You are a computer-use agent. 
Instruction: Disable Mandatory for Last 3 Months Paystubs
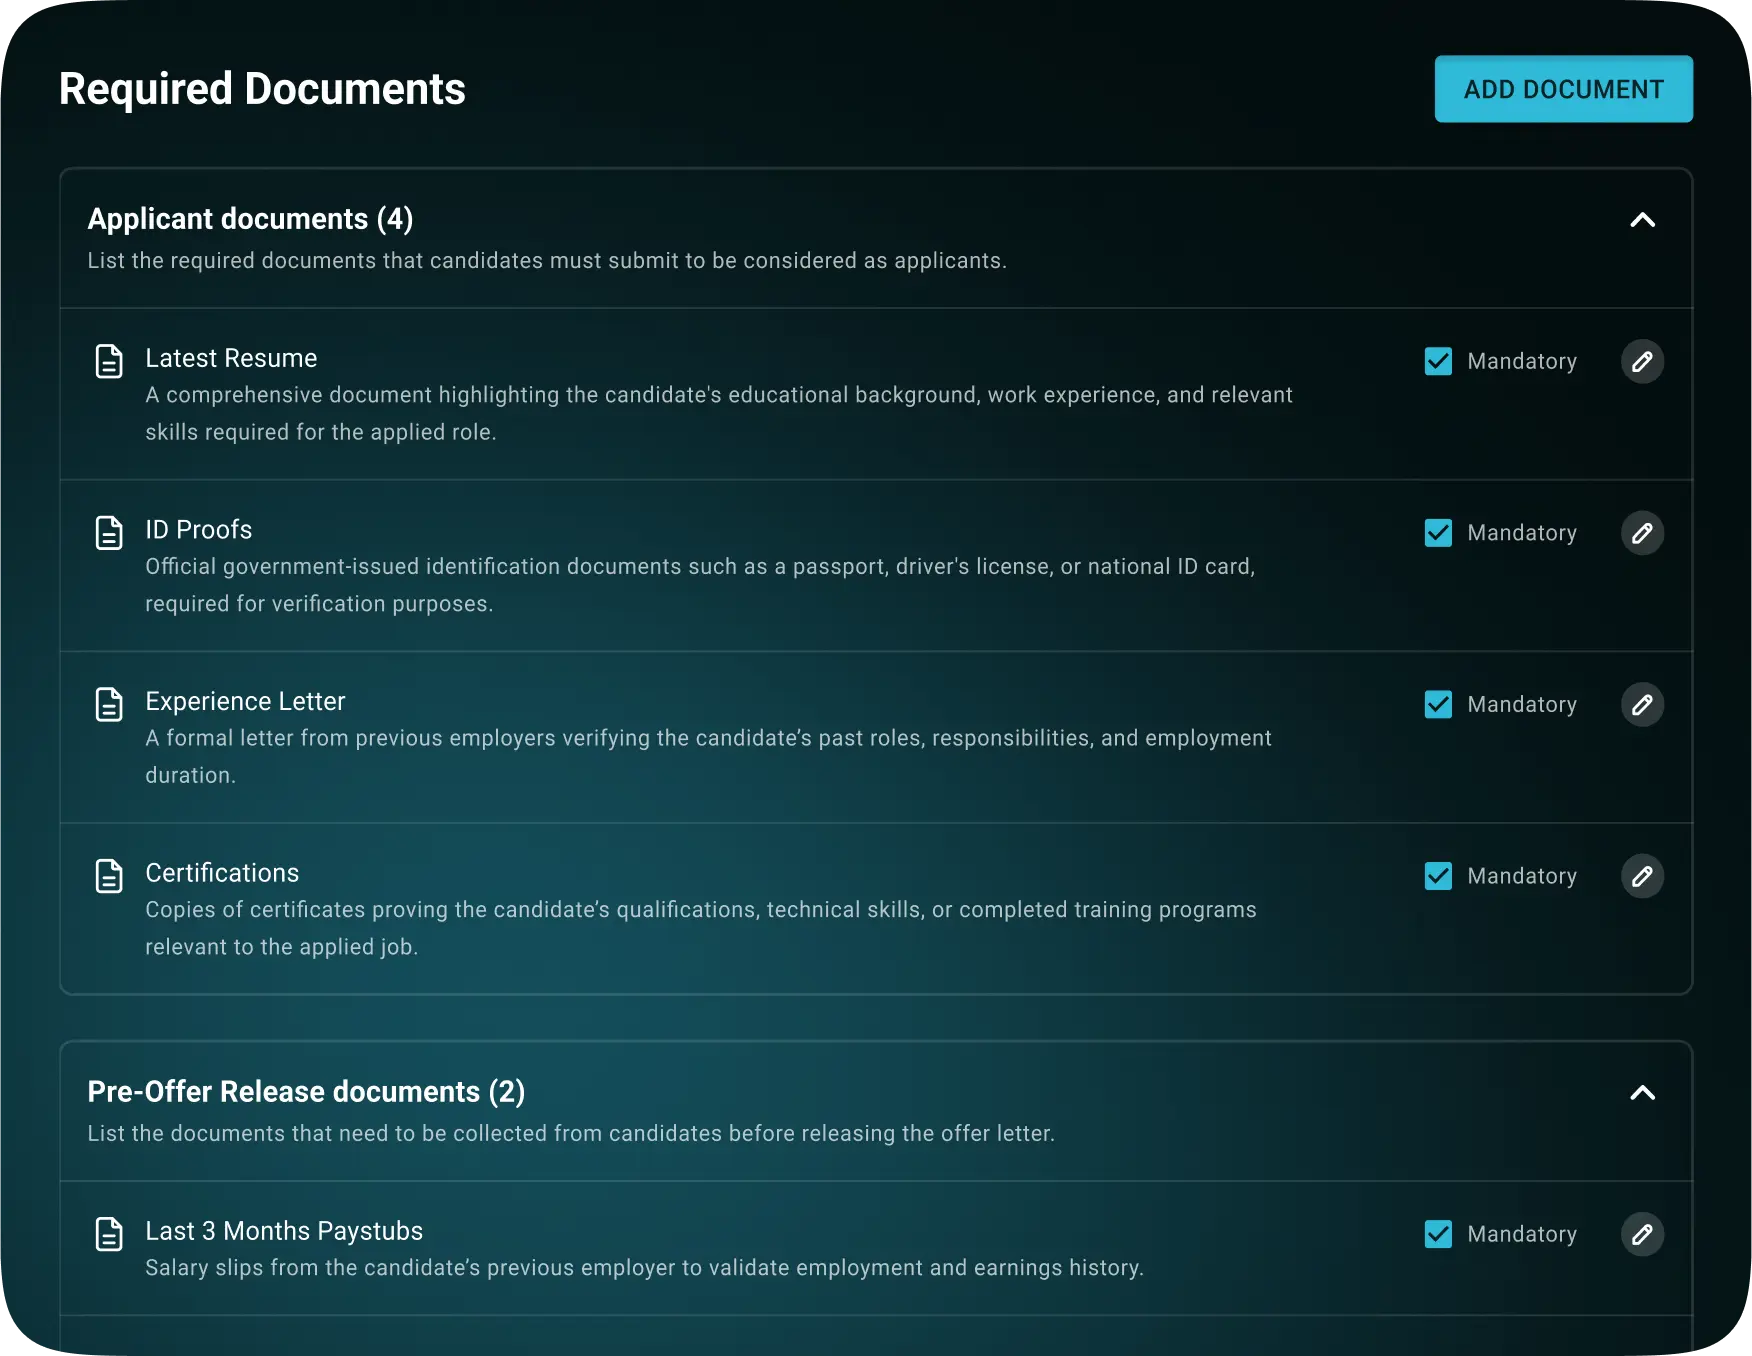tap(1439, 1234)
